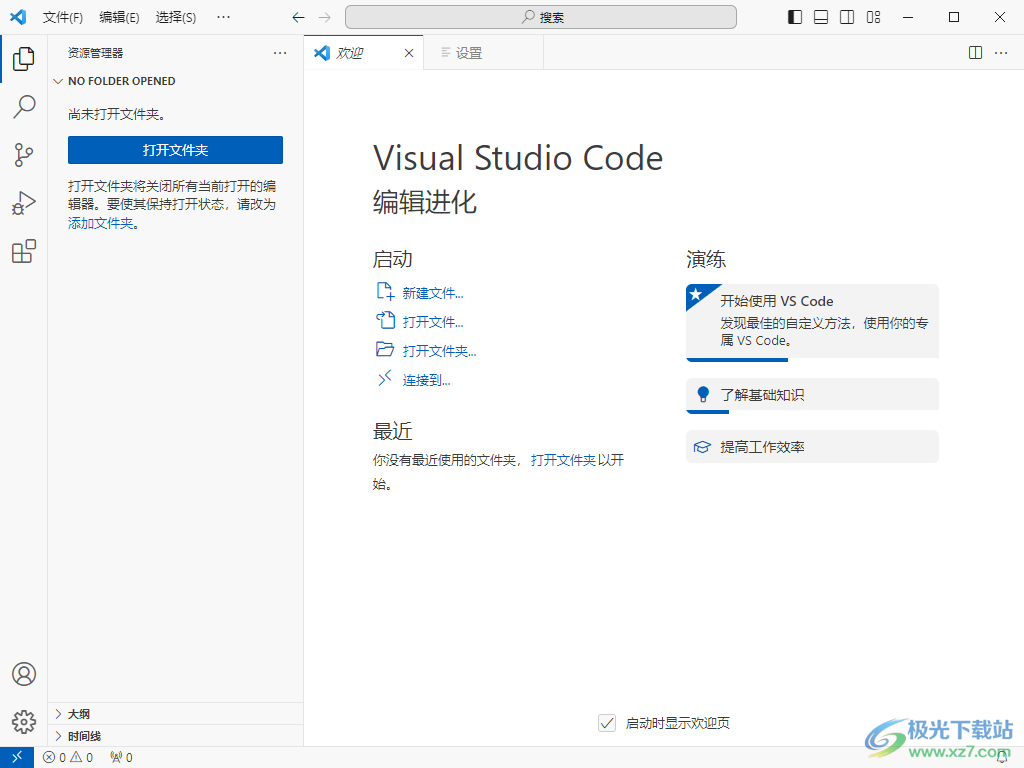Expand the 时间线 timeline section
This screenshot has height=768, width=1024.
pos(175,736)
